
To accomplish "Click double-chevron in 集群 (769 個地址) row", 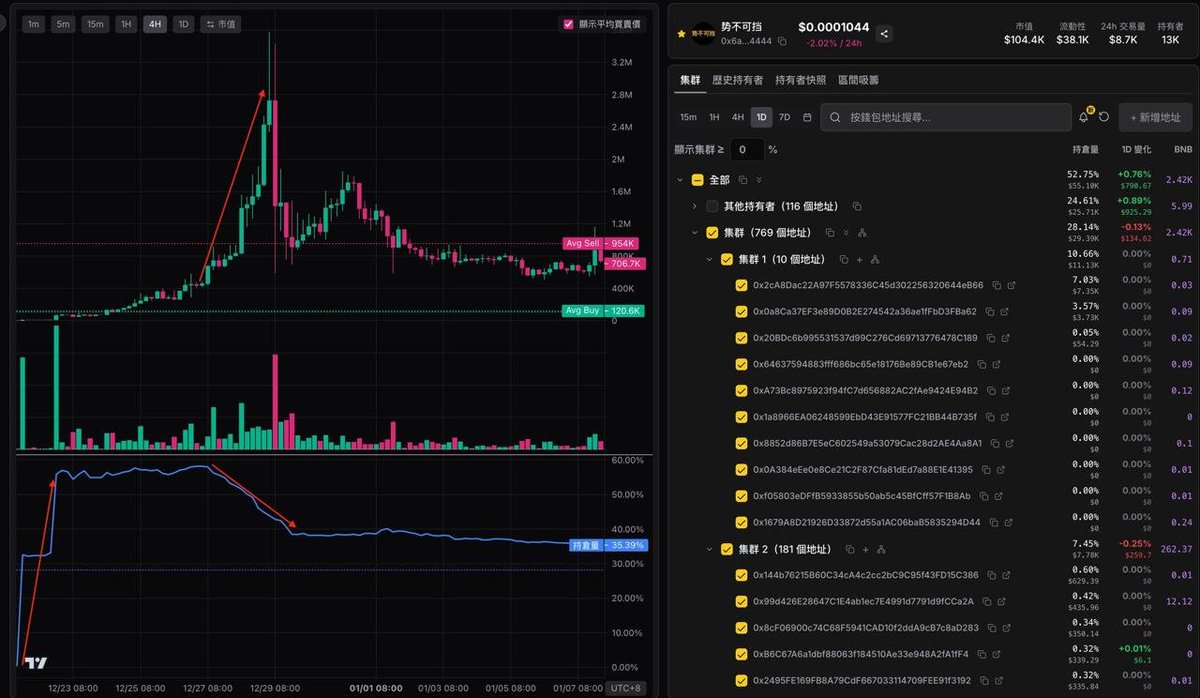I will [x=845, y=233].
